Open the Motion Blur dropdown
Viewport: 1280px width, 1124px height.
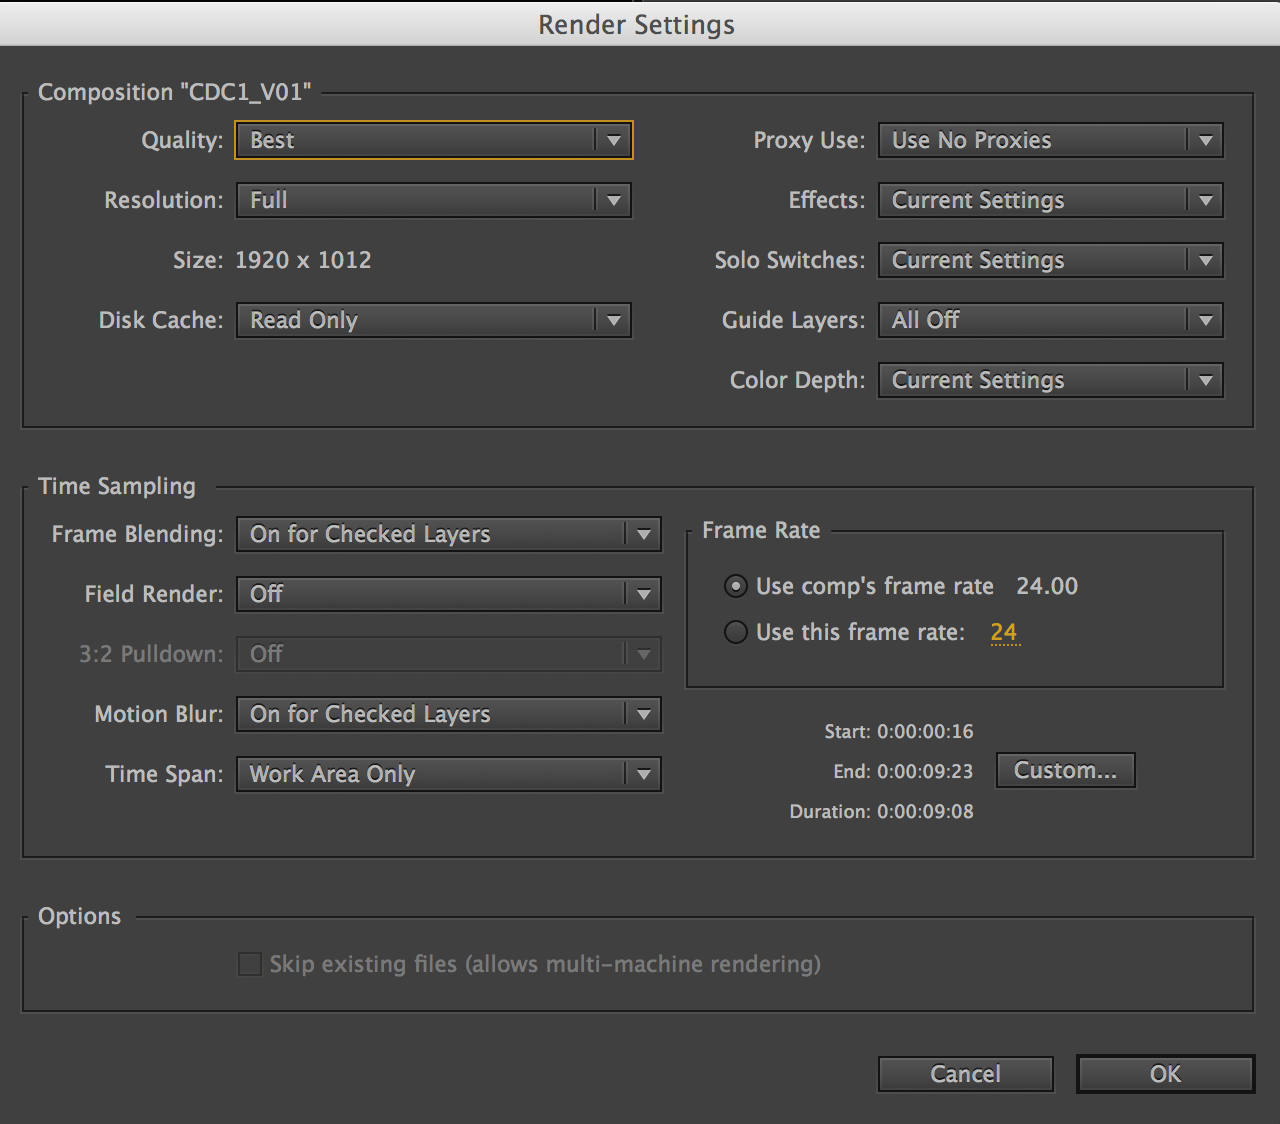(x=448, y=714)
